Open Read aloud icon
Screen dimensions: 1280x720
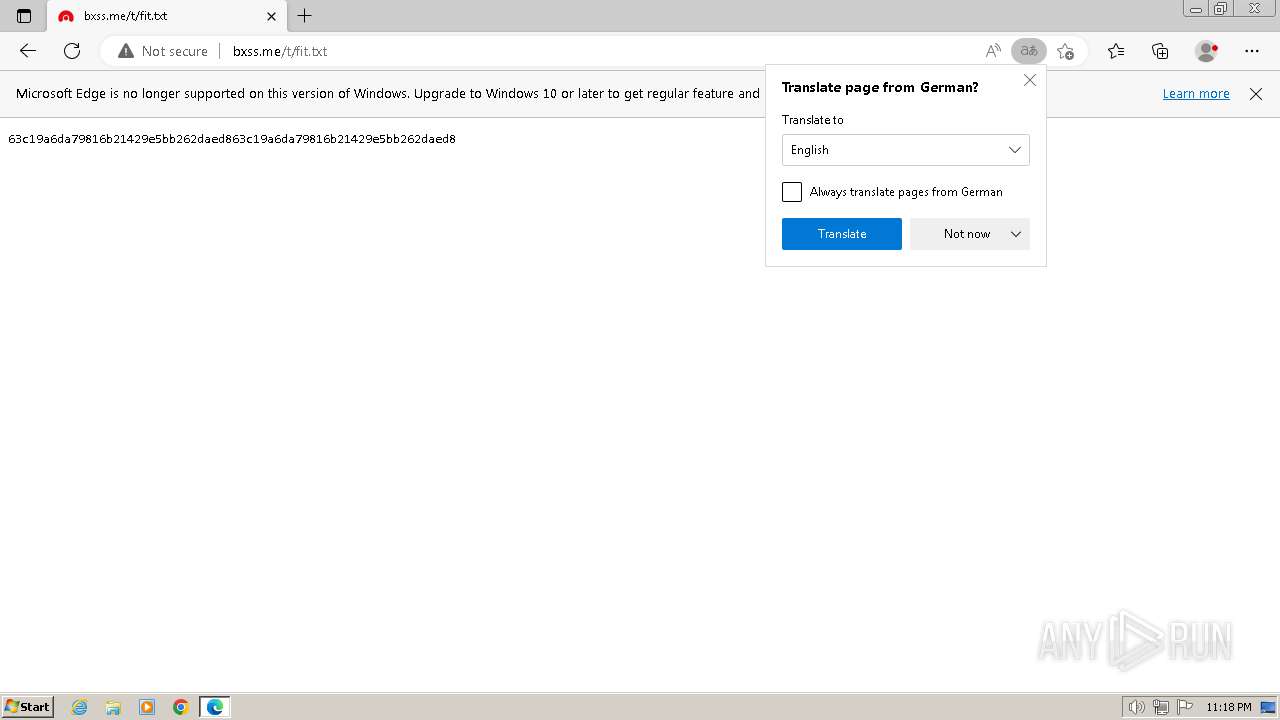tap(993, 51)
